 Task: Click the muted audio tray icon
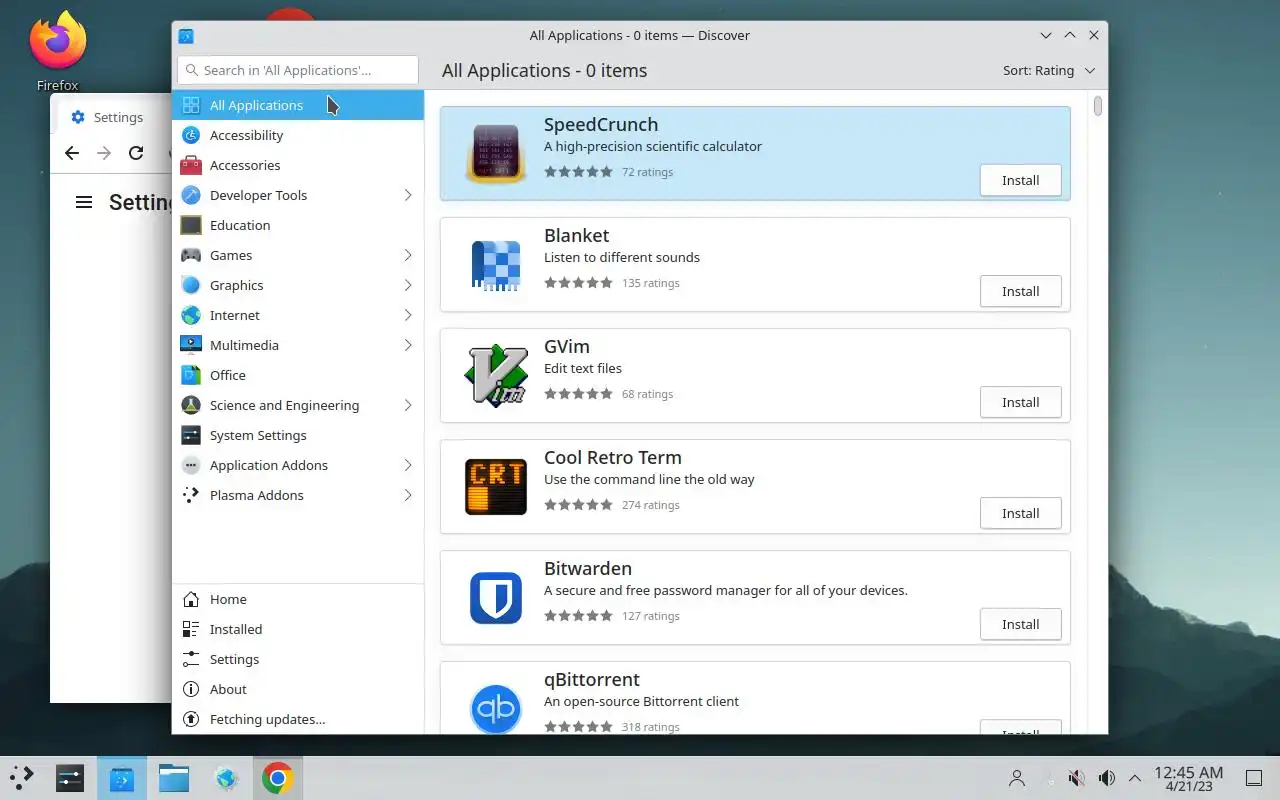tap(1077, 778)
